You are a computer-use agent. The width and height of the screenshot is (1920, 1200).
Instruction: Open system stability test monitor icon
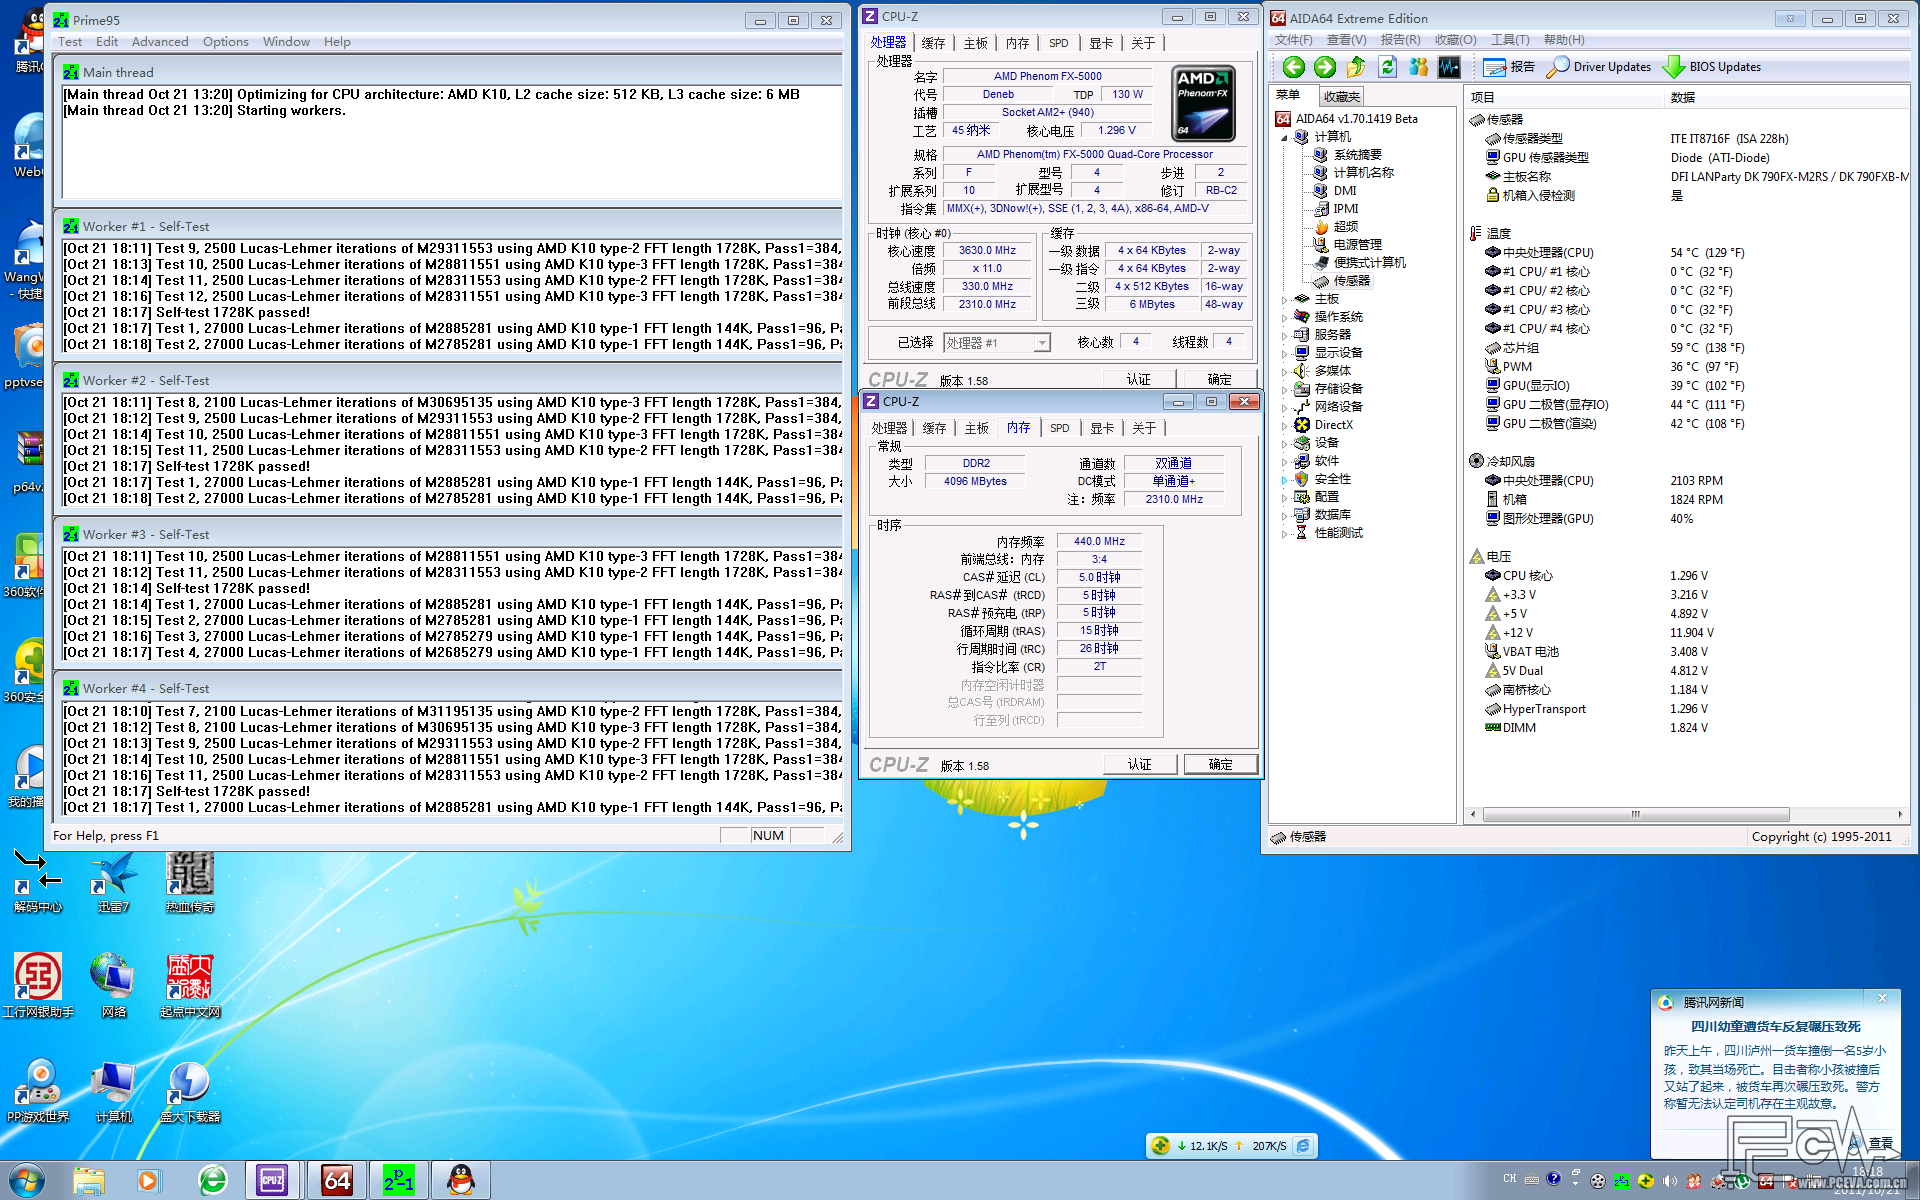[x=1449, y=67]
